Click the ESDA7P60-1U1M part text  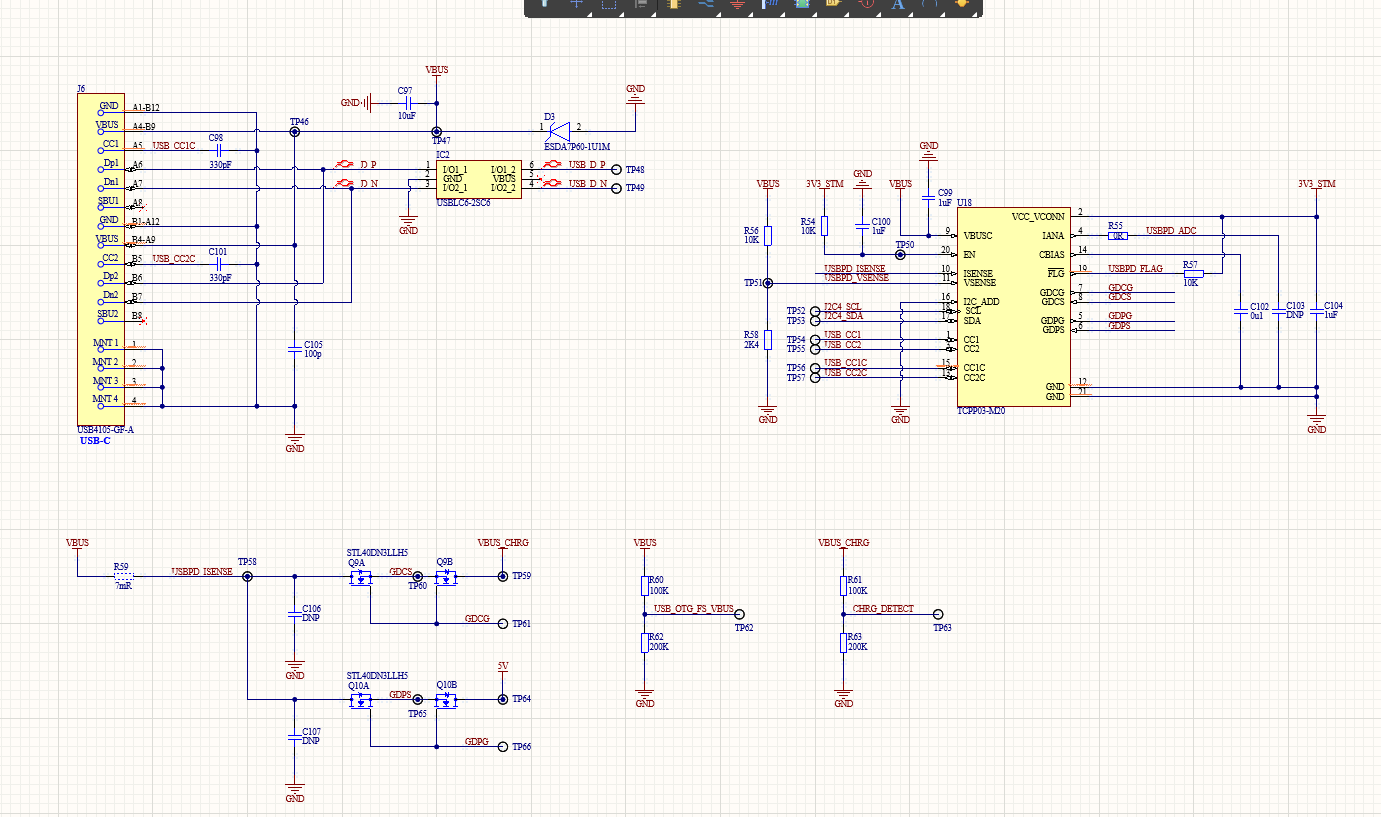pos(577,146)
